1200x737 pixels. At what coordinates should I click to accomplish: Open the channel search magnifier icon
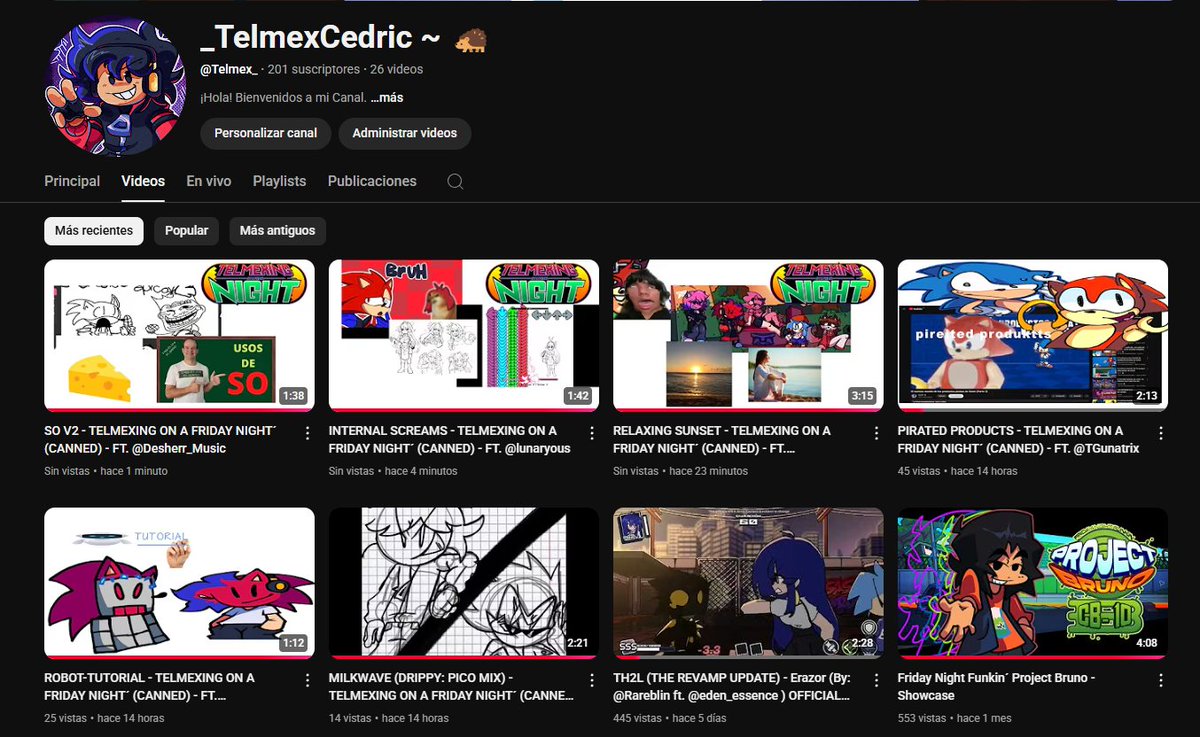[455, 181]
